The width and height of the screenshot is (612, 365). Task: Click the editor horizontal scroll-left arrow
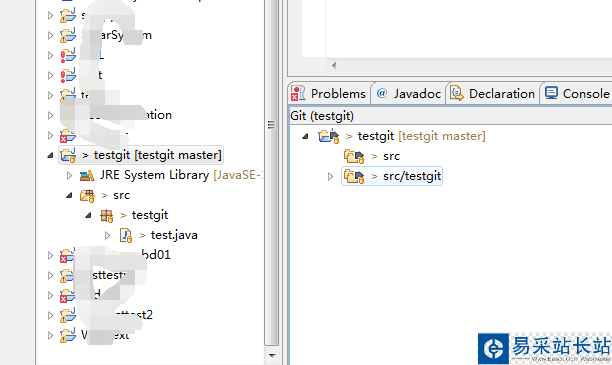tap(334, 65)
